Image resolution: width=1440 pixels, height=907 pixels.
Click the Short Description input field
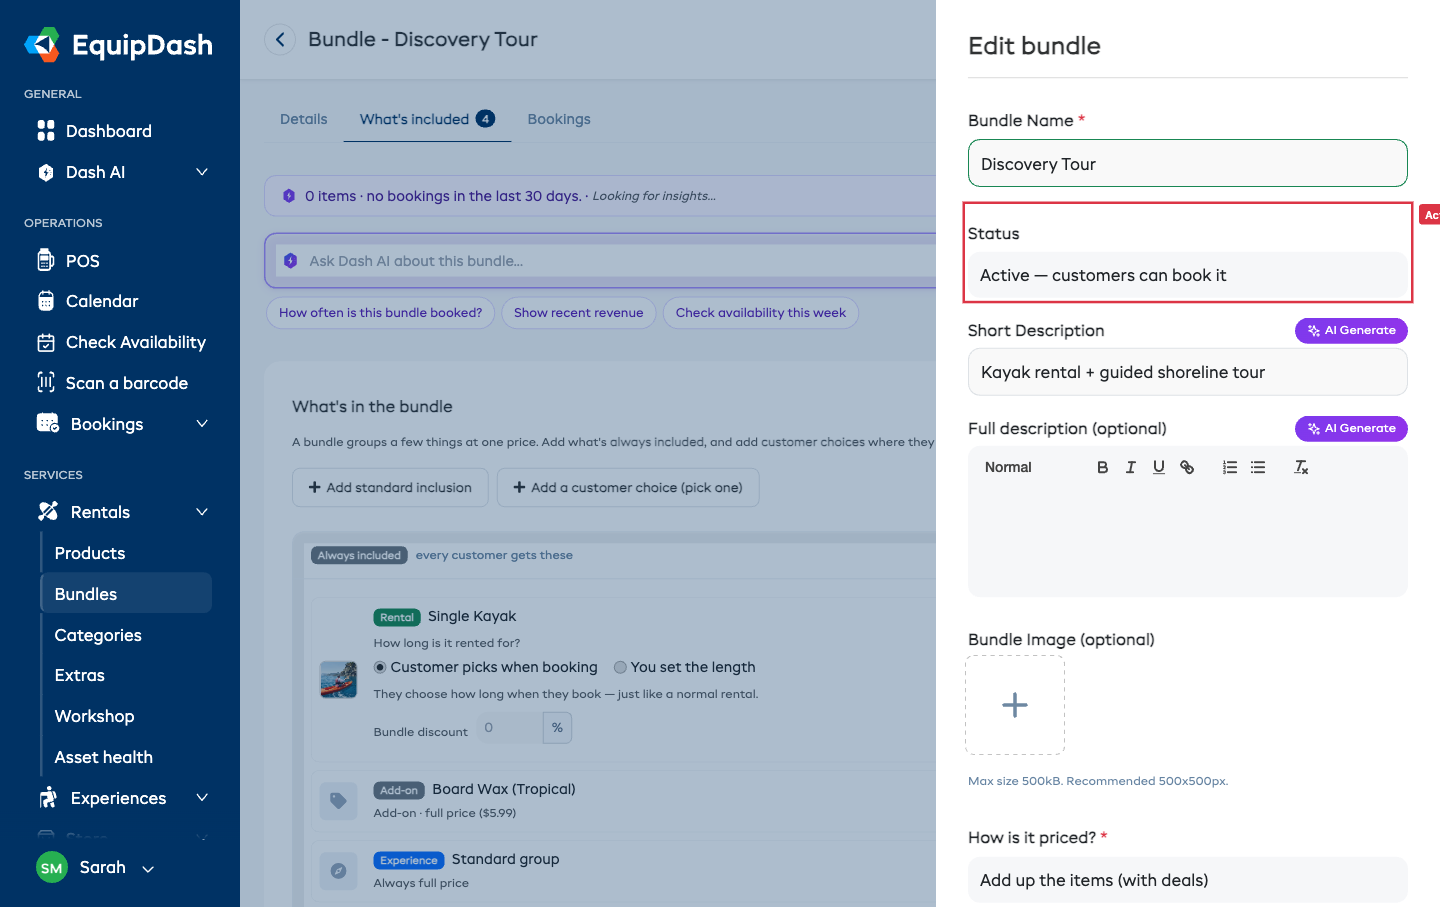point(1187,372)
